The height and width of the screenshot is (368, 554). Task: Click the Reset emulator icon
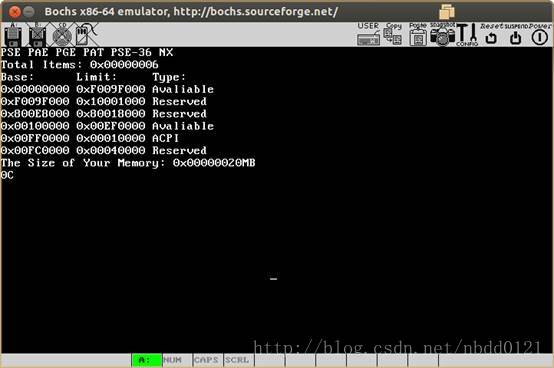click(491, 34)
